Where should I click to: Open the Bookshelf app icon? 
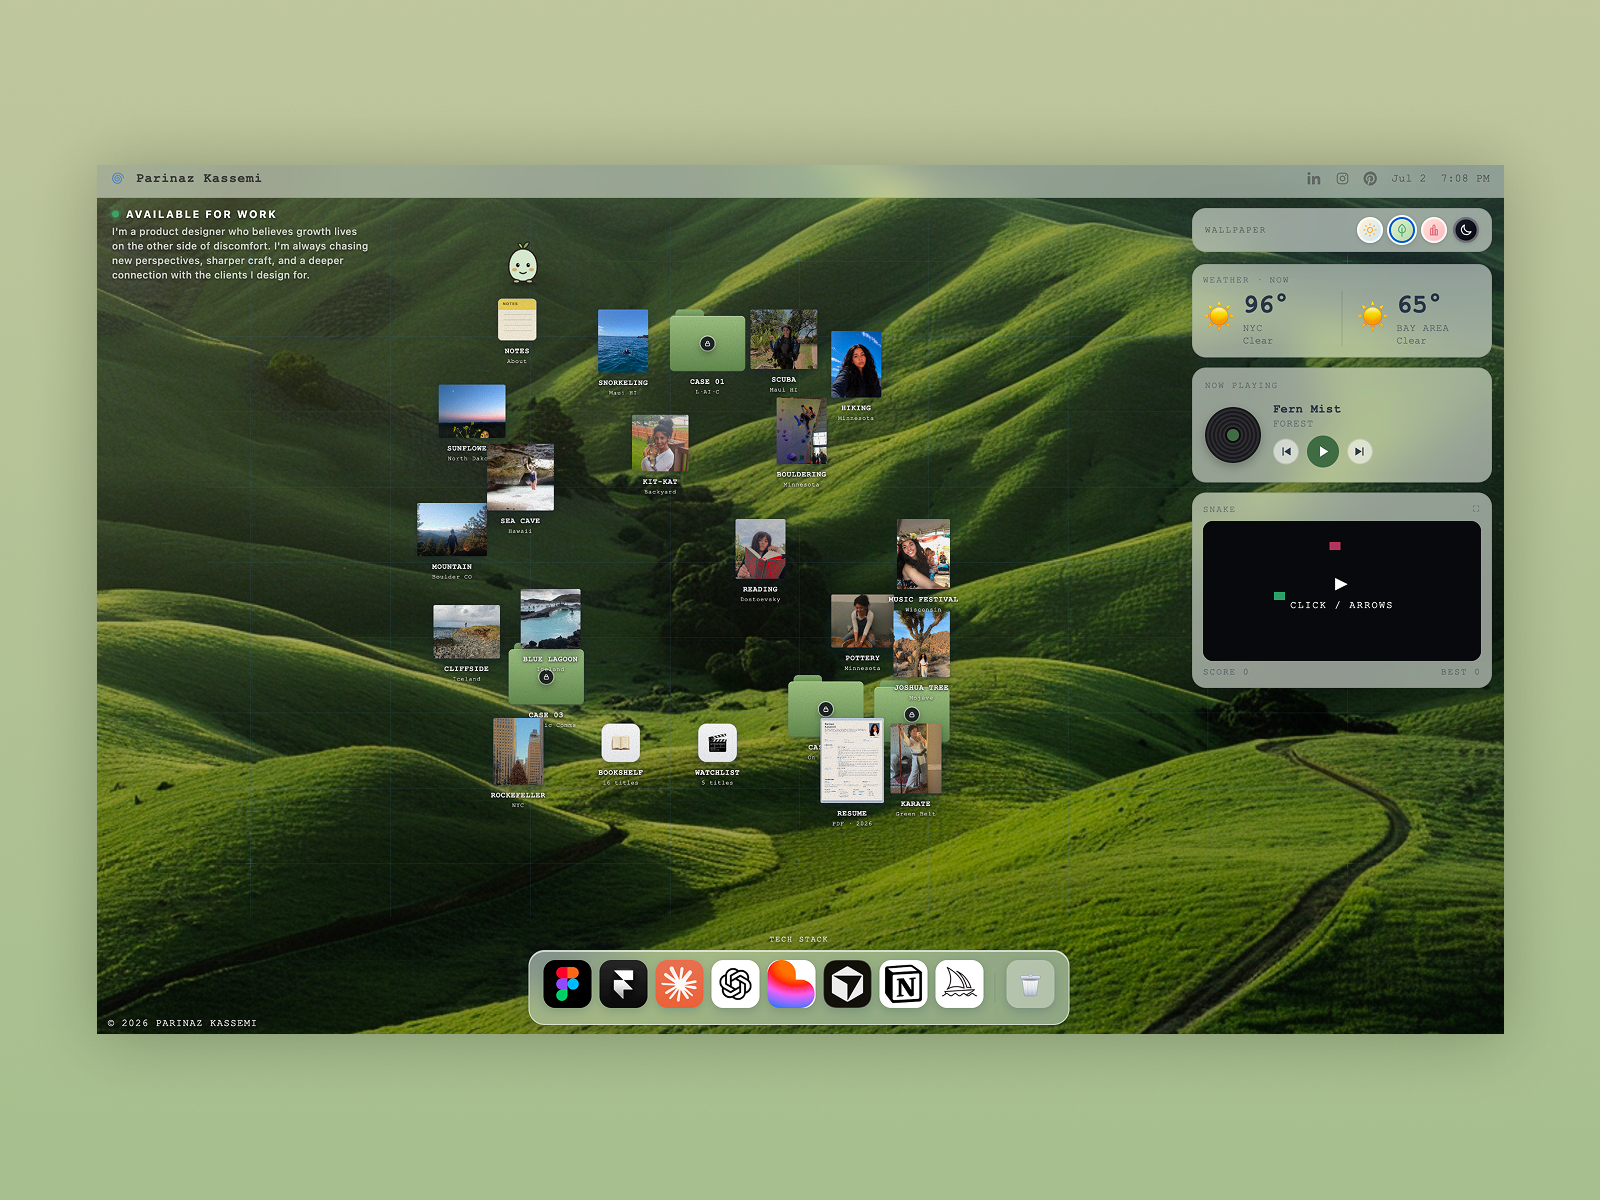620,743
